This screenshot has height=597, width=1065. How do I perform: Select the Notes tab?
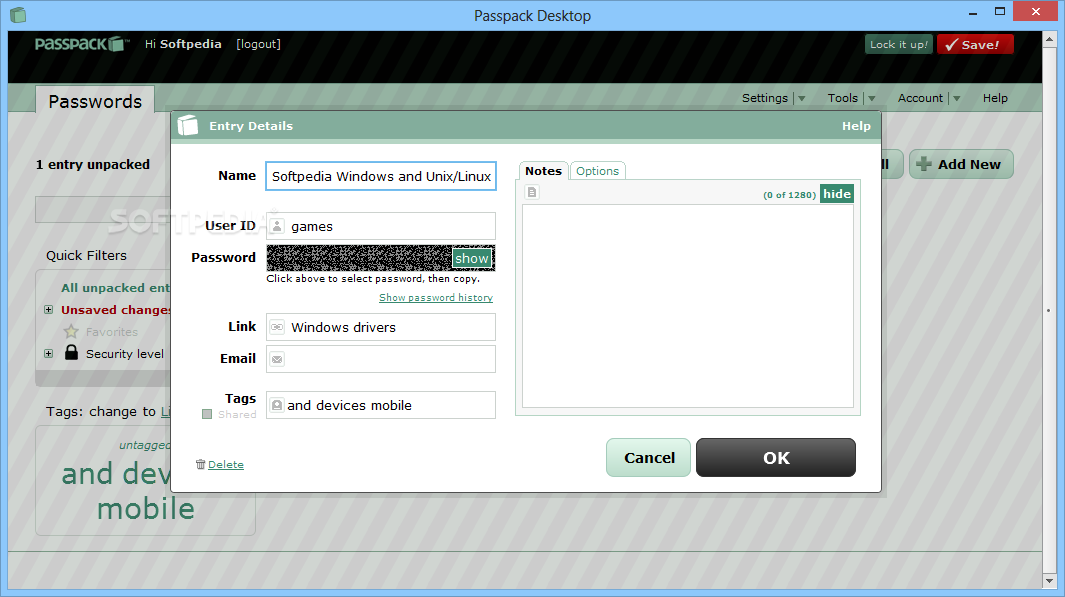tap(543, 171)
